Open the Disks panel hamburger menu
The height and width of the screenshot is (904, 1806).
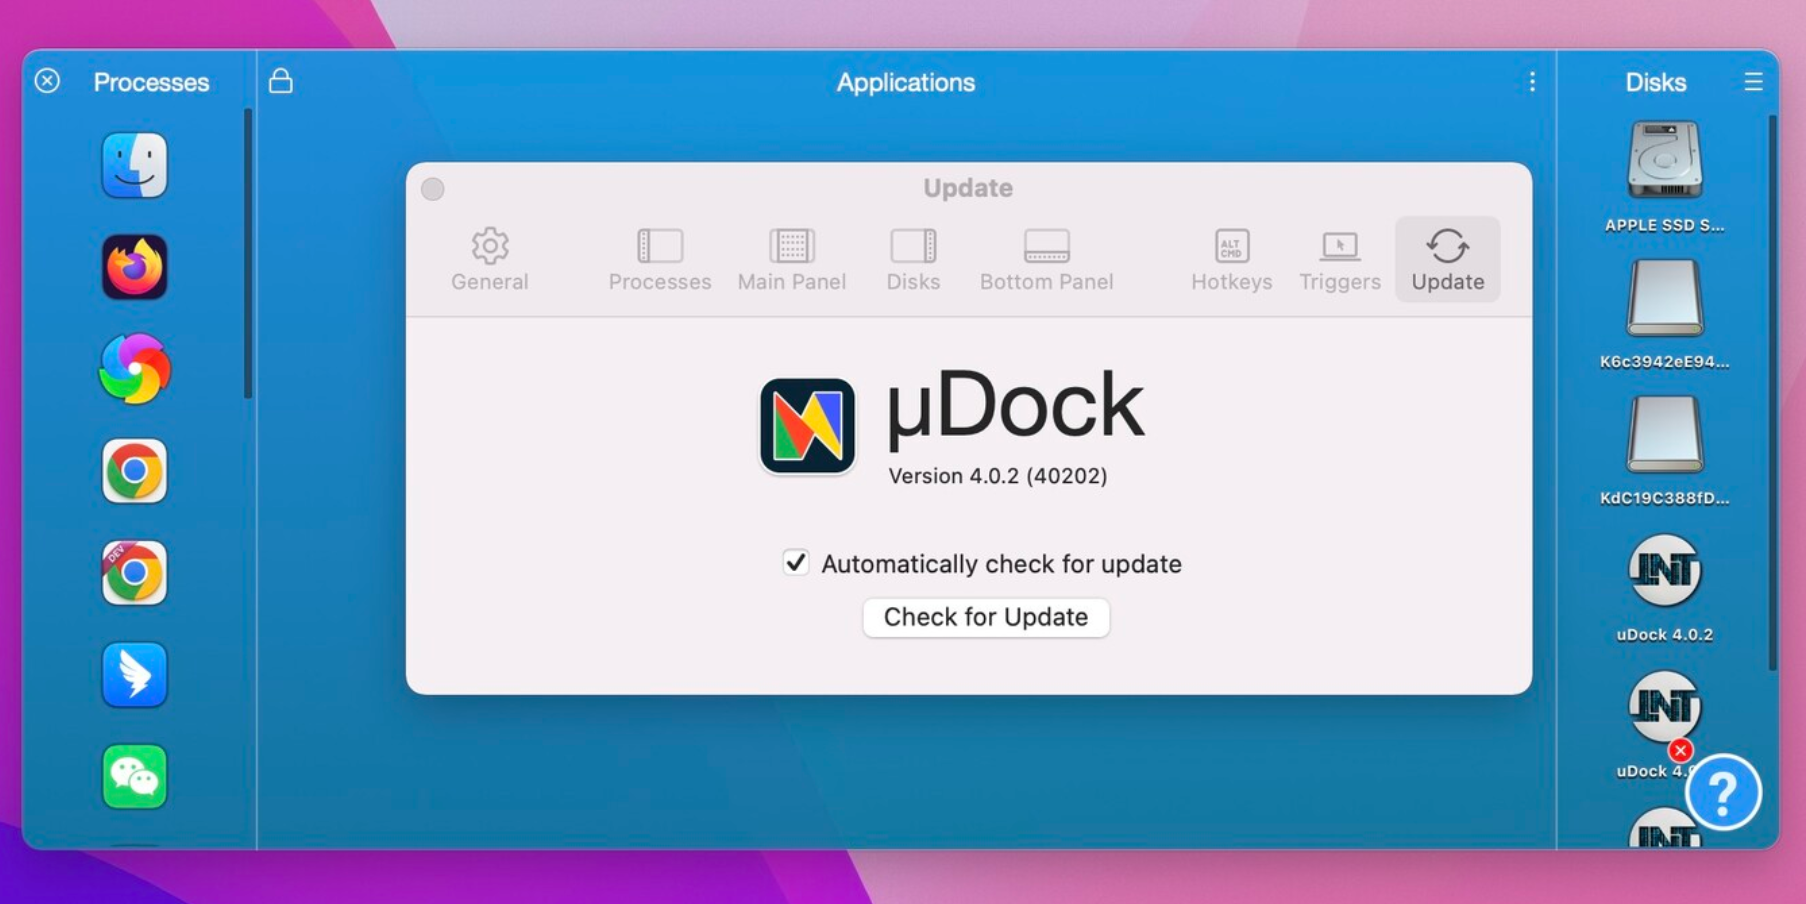(1753, 82)
